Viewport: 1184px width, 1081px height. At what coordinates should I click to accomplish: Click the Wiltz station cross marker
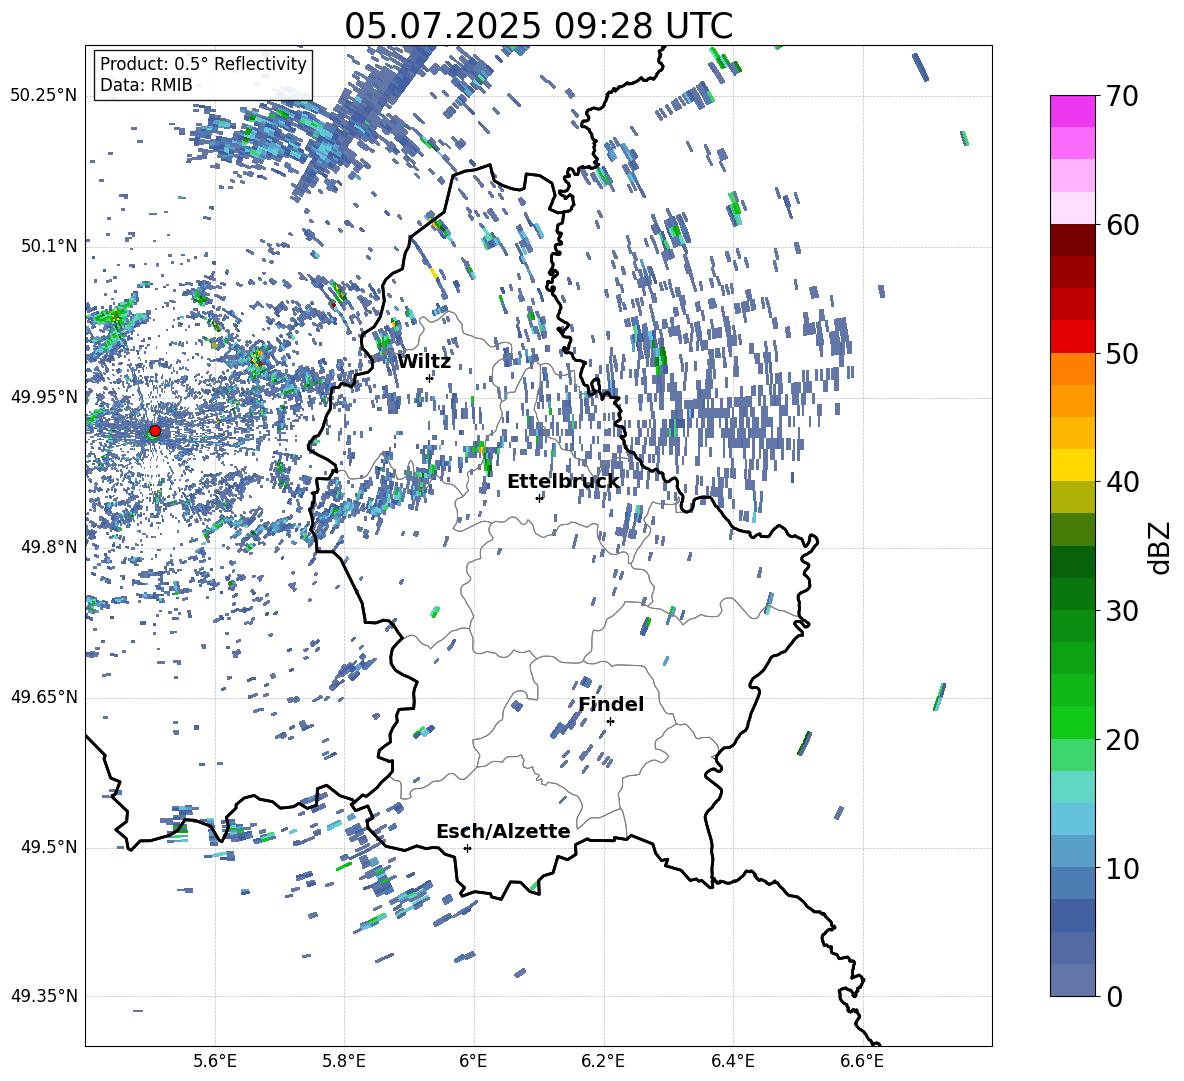[430, 378]
